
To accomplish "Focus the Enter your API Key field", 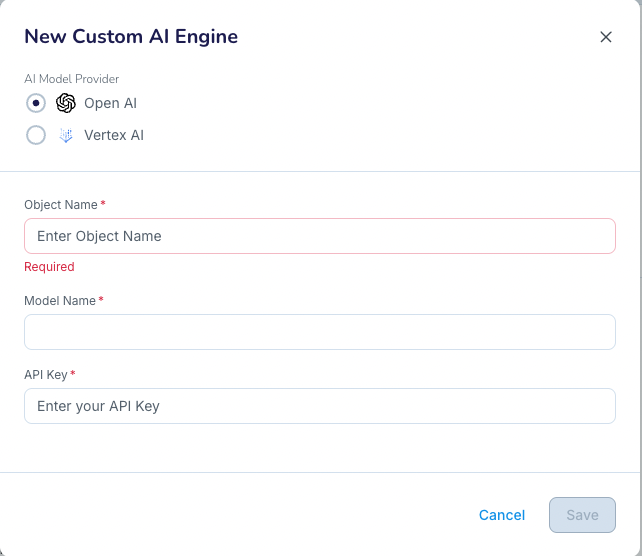I will pyautogui.click(x=319, y=406).
